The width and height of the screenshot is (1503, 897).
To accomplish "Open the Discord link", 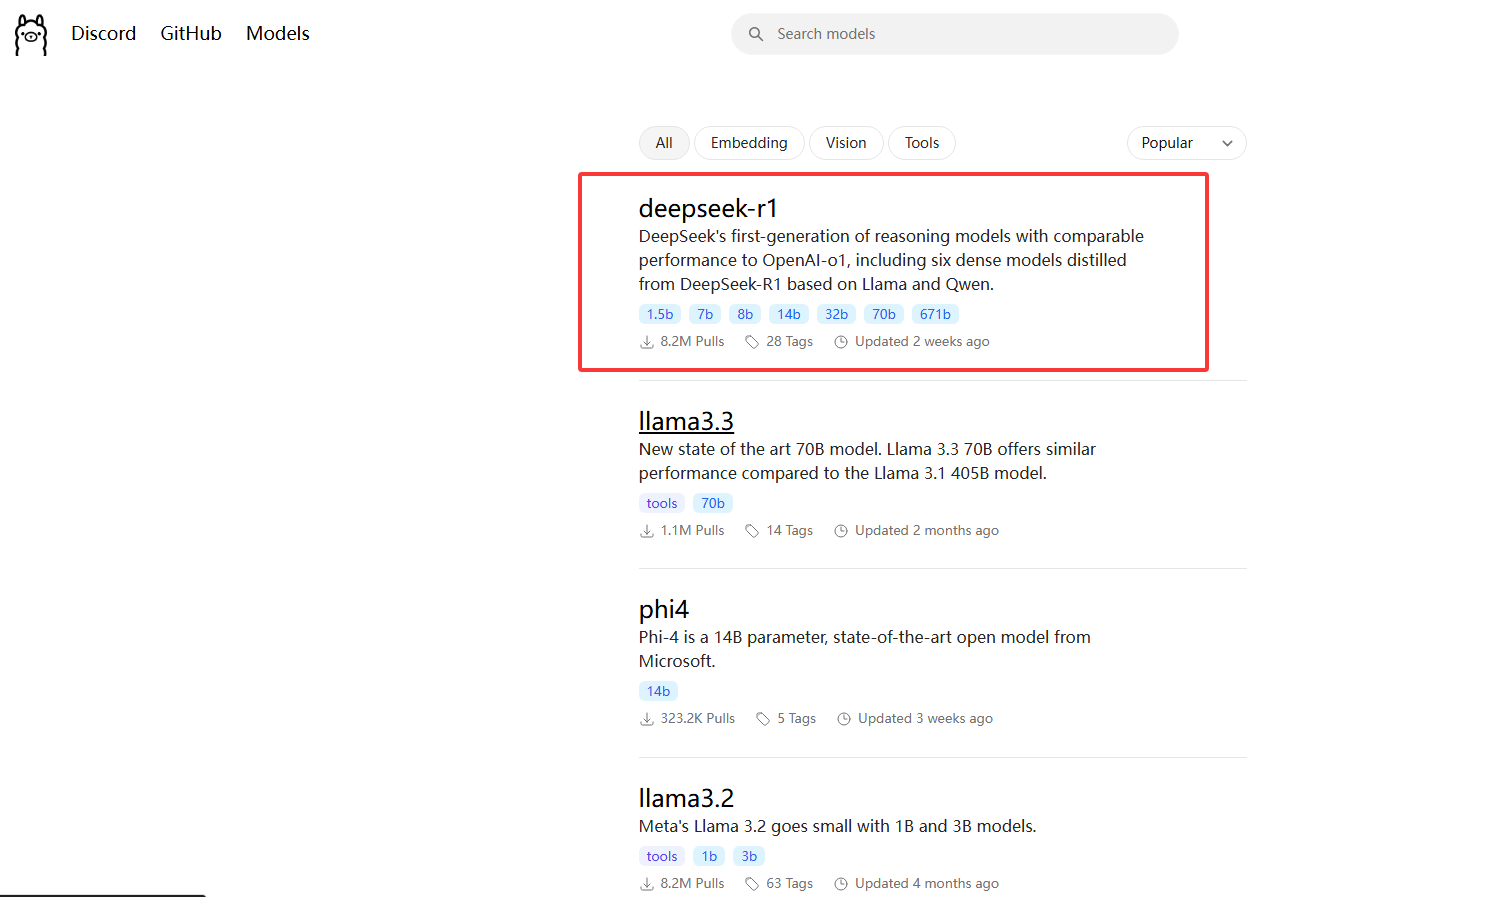I will tap(103, 33).
